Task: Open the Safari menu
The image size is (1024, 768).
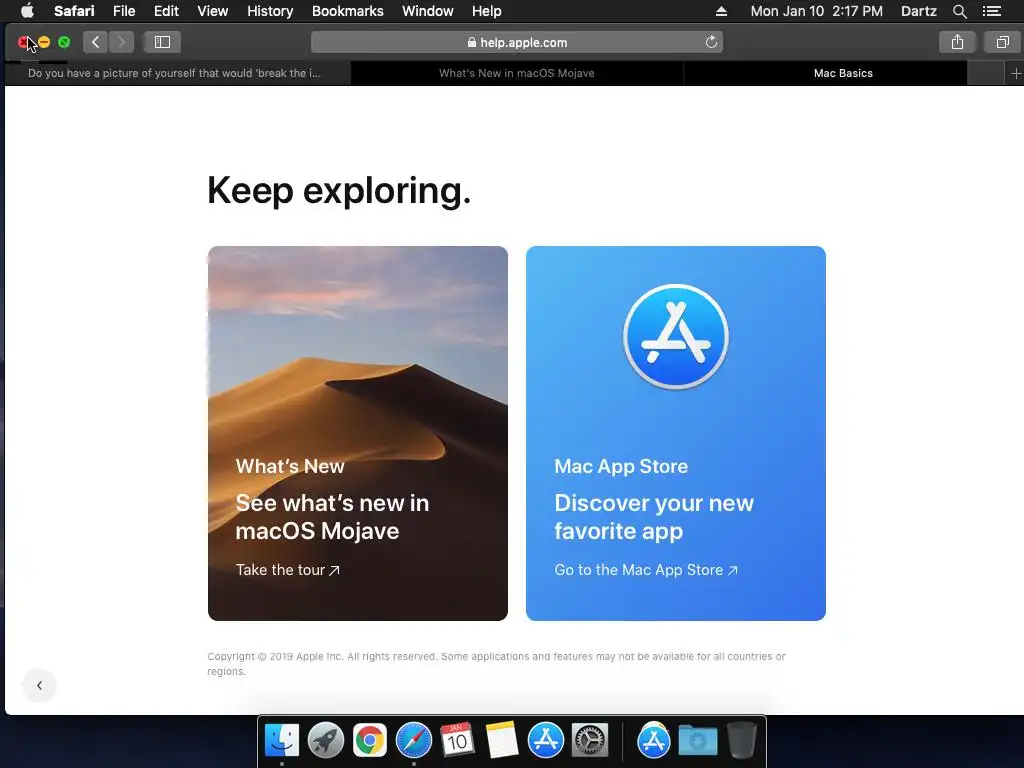Action: tap(74, 11)
